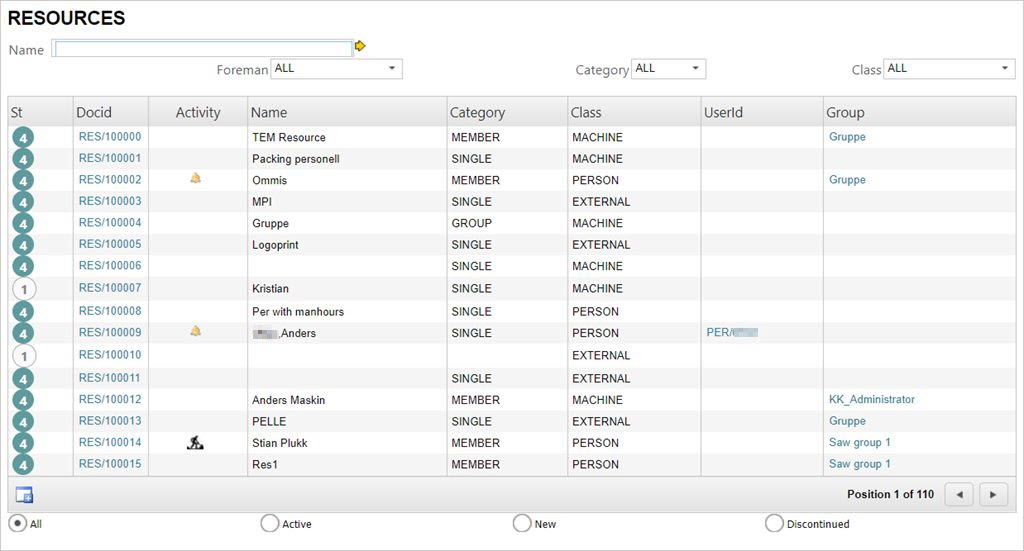Click status 1 icon for Kristian row

click(24, 289)
